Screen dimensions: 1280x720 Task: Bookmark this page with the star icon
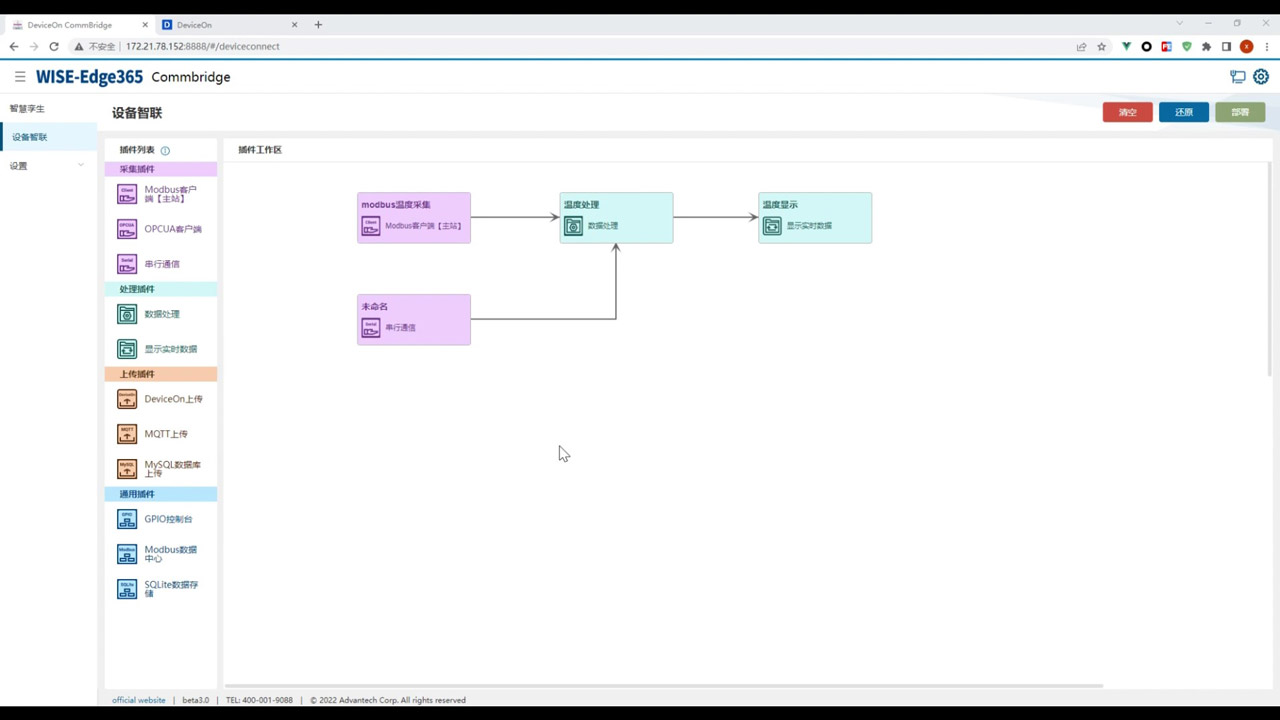click(1102, 46)
